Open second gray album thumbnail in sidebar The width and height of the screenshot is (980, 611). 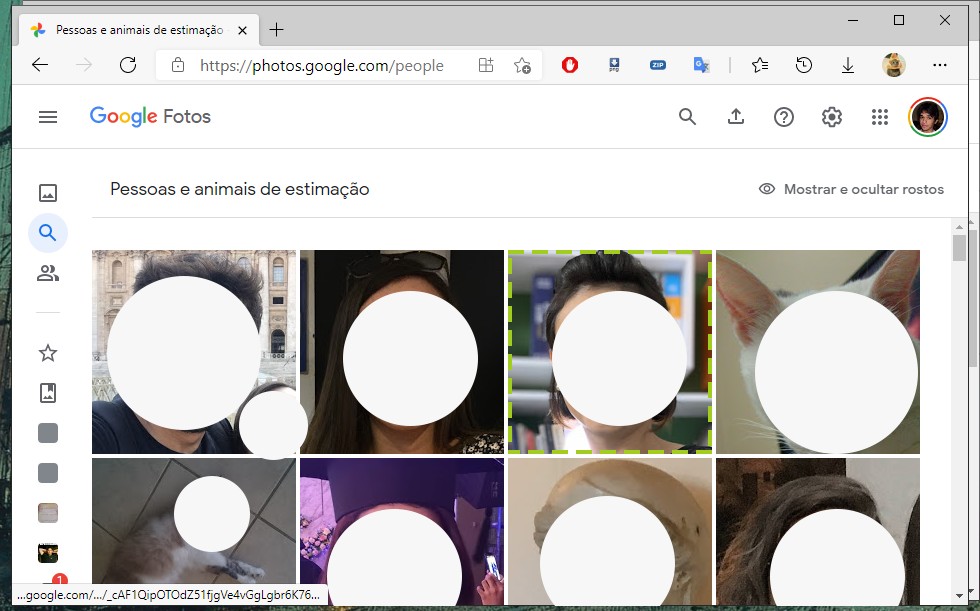pyautogui.click(x=48, y=473)
